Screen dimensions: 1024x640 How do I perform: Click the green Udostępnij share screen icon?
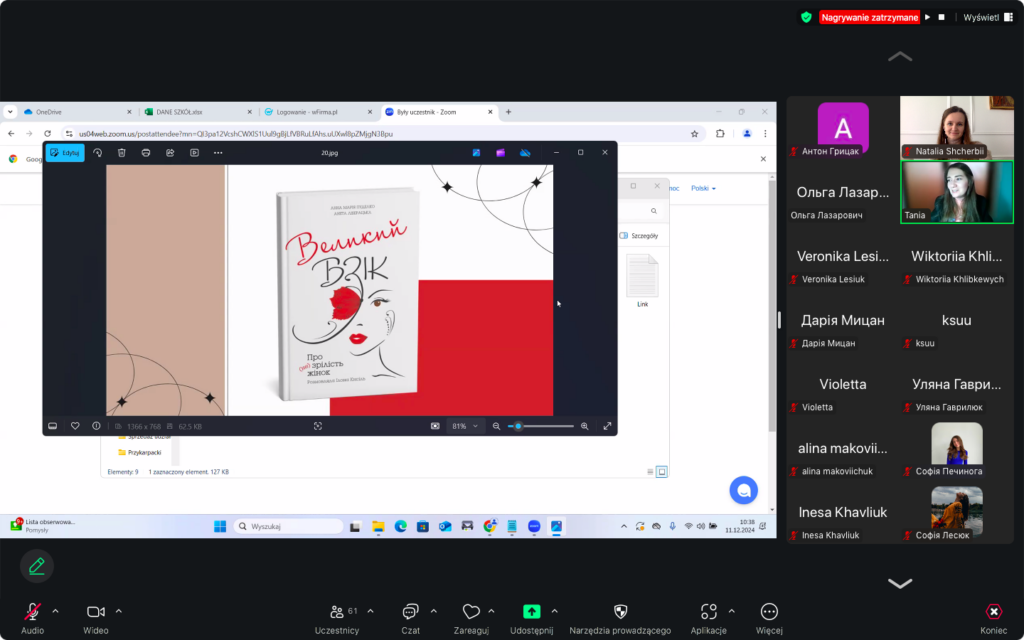pos(532,612)
